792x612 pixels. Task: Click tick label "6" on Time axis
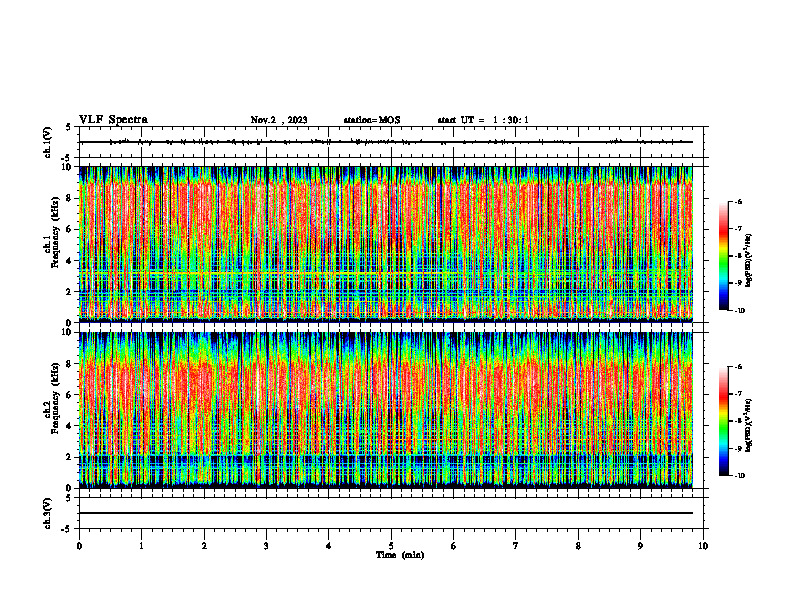pyautogui.click(x=454, y=546)
